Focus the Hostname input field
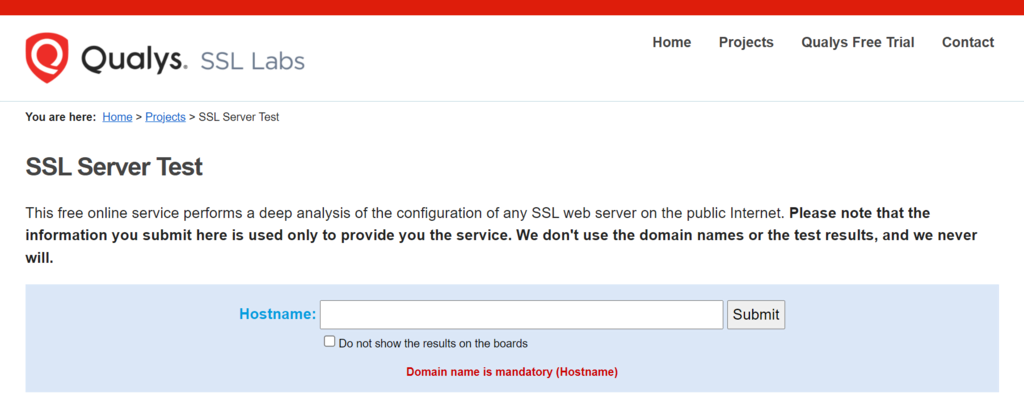 tap(521, 314)
